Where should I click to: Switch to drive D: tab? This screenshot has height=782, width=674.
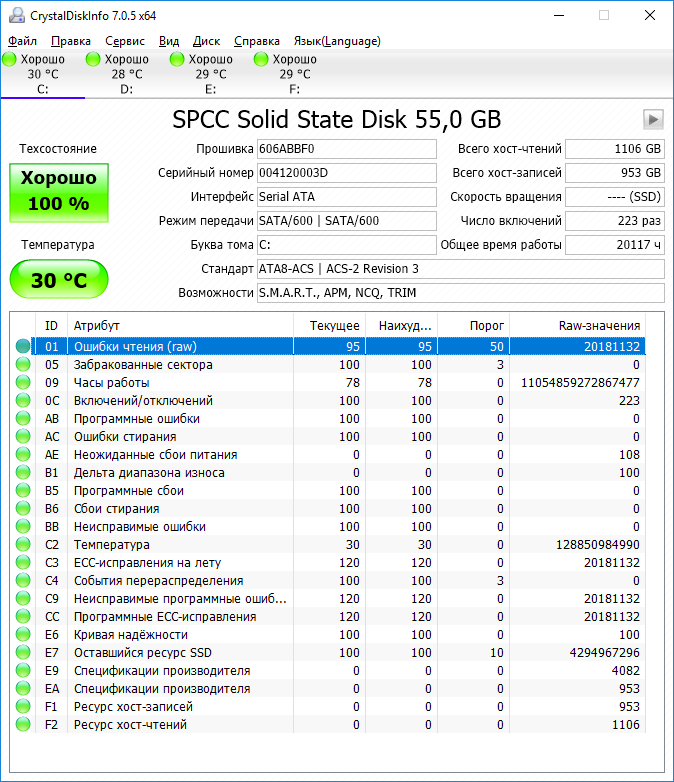[126, 74]
